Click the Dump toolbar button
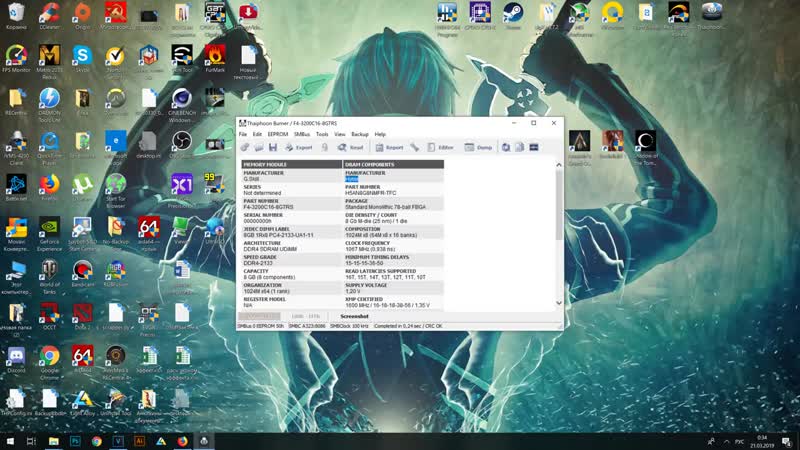This screenshot has height=450, width=800. point(479,147)
